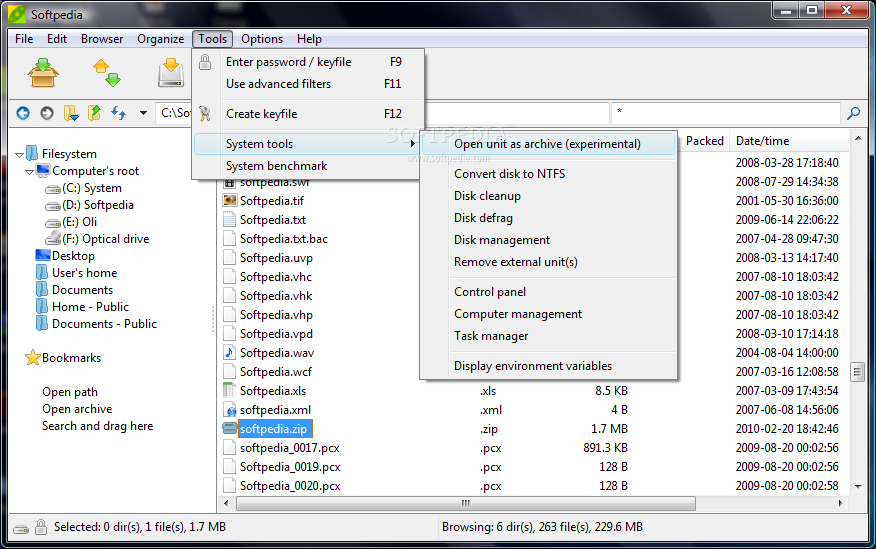Viewport: 876px width, 549px height.
Task: Click the Softpedia.tif image icon
Action: point(230,200)
